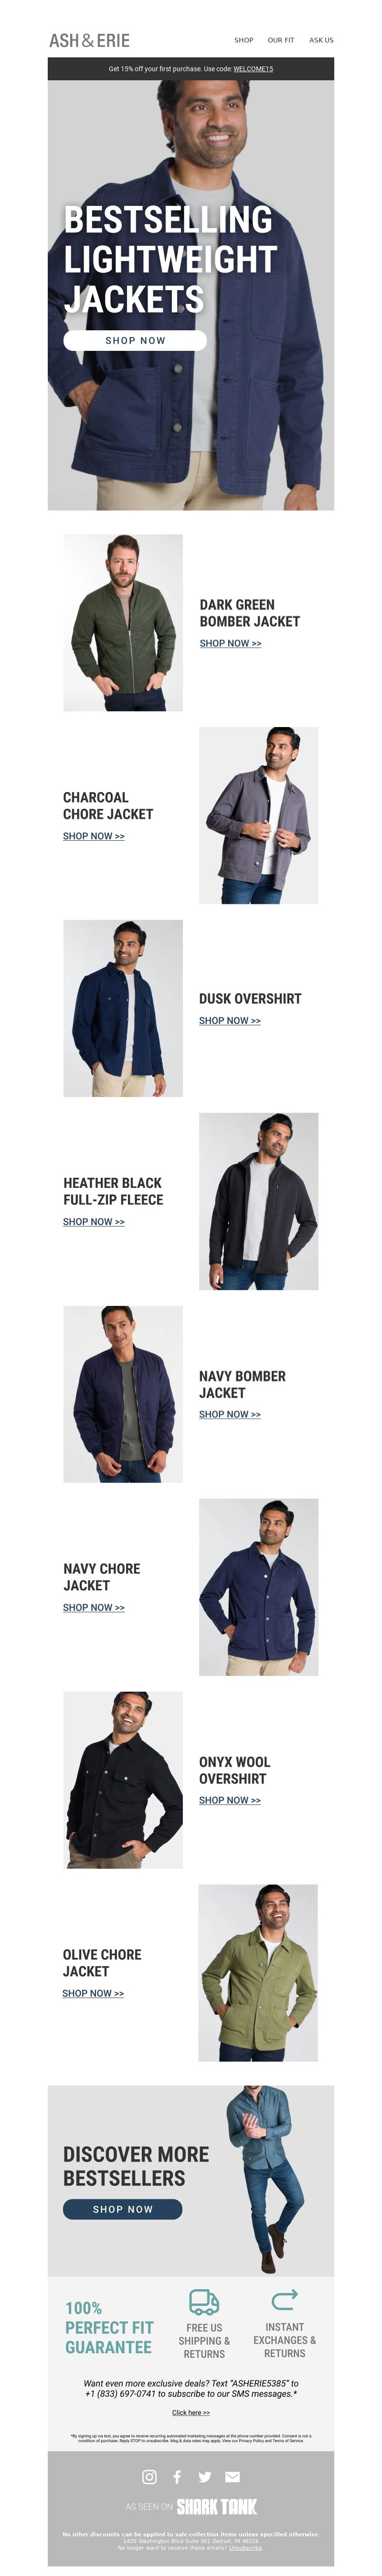Click the white SHOP NOW hero button
382x2576 pixels.
(135, 340)
